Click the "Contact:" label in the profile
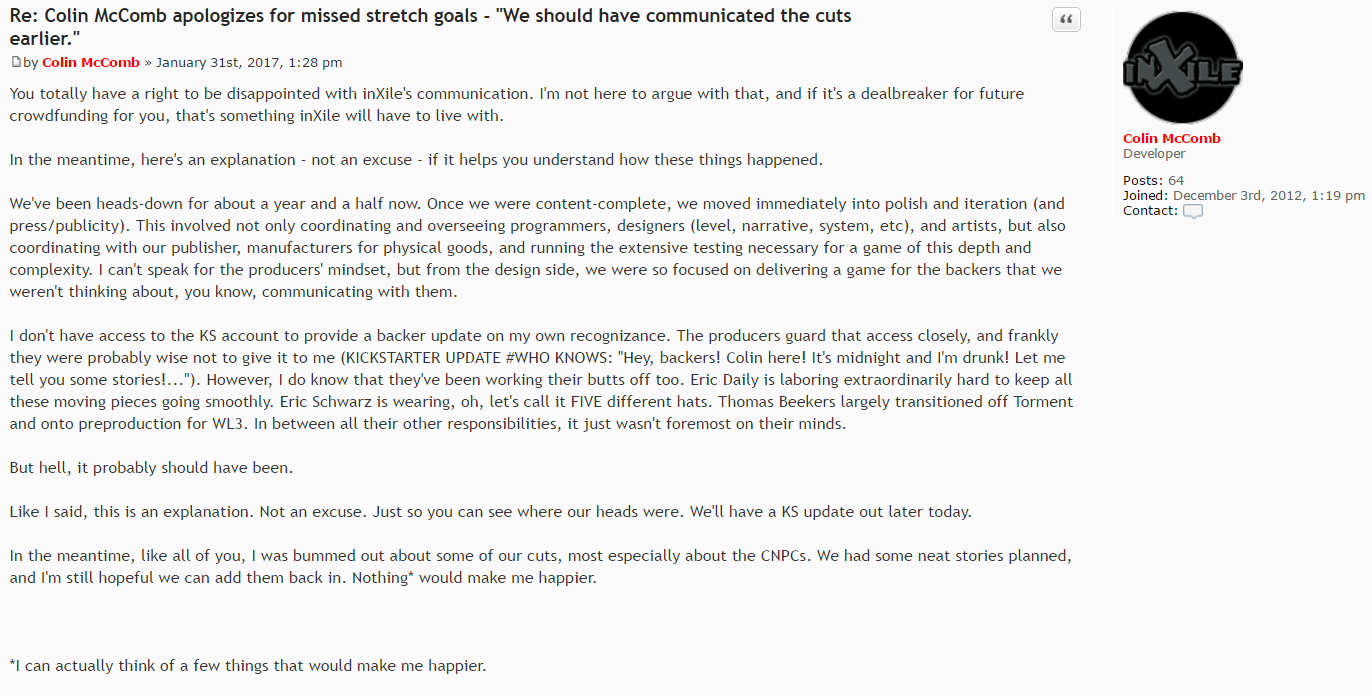 click(1151, 211)
